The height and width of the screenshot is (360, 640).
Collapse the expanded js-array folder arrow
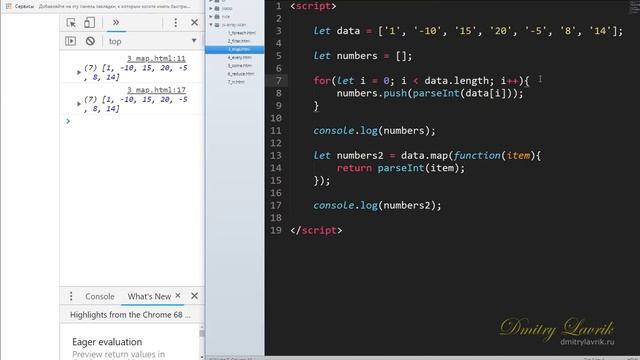(x=211, y=25)
